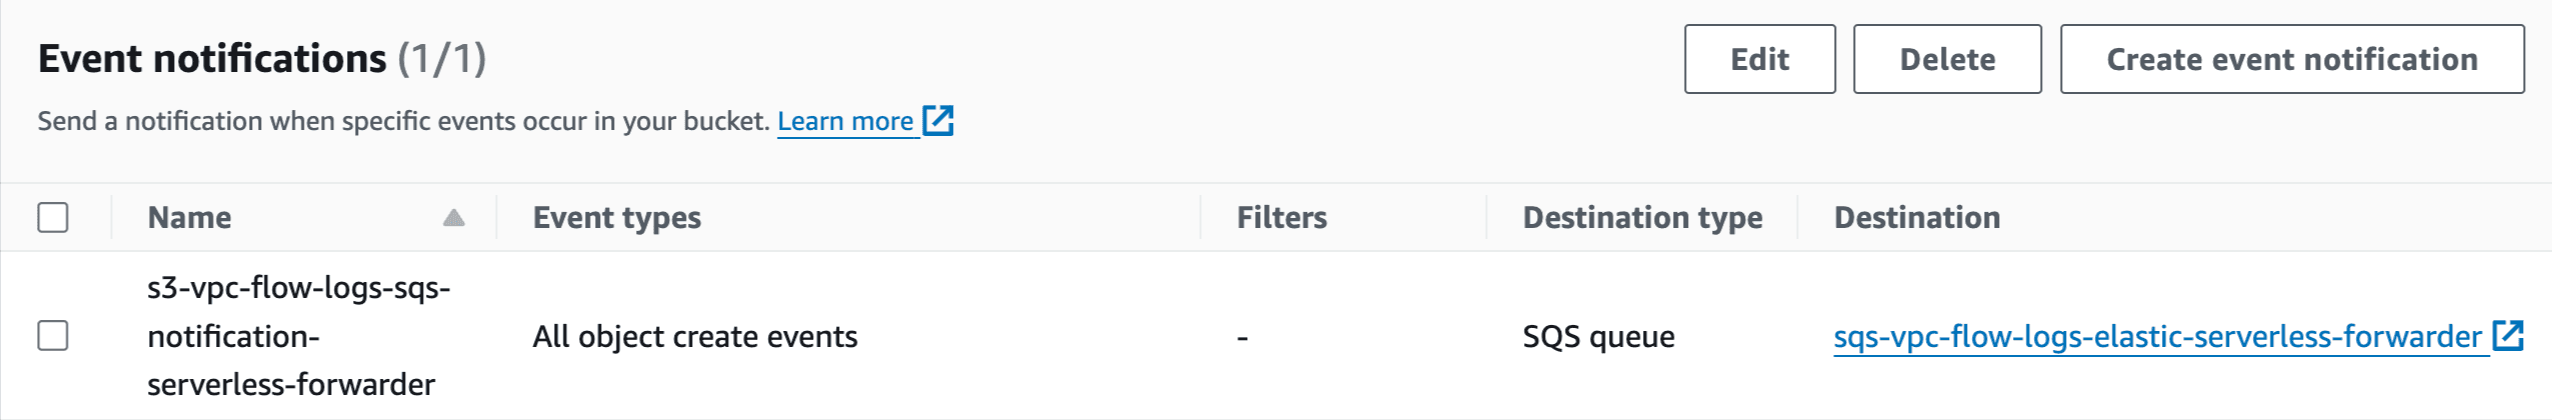Open Create event notification

(2291, 59)
